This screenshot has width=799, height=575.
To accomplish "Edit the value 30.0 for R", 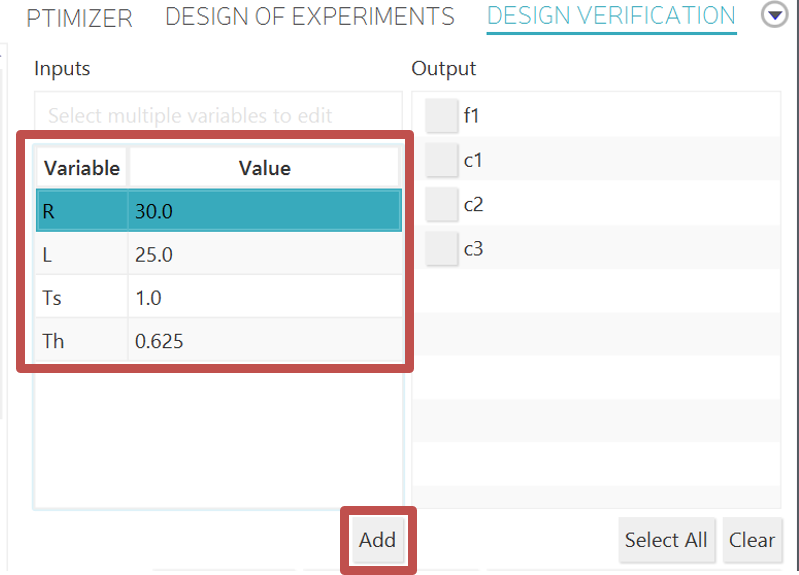I will coord(264,211).
